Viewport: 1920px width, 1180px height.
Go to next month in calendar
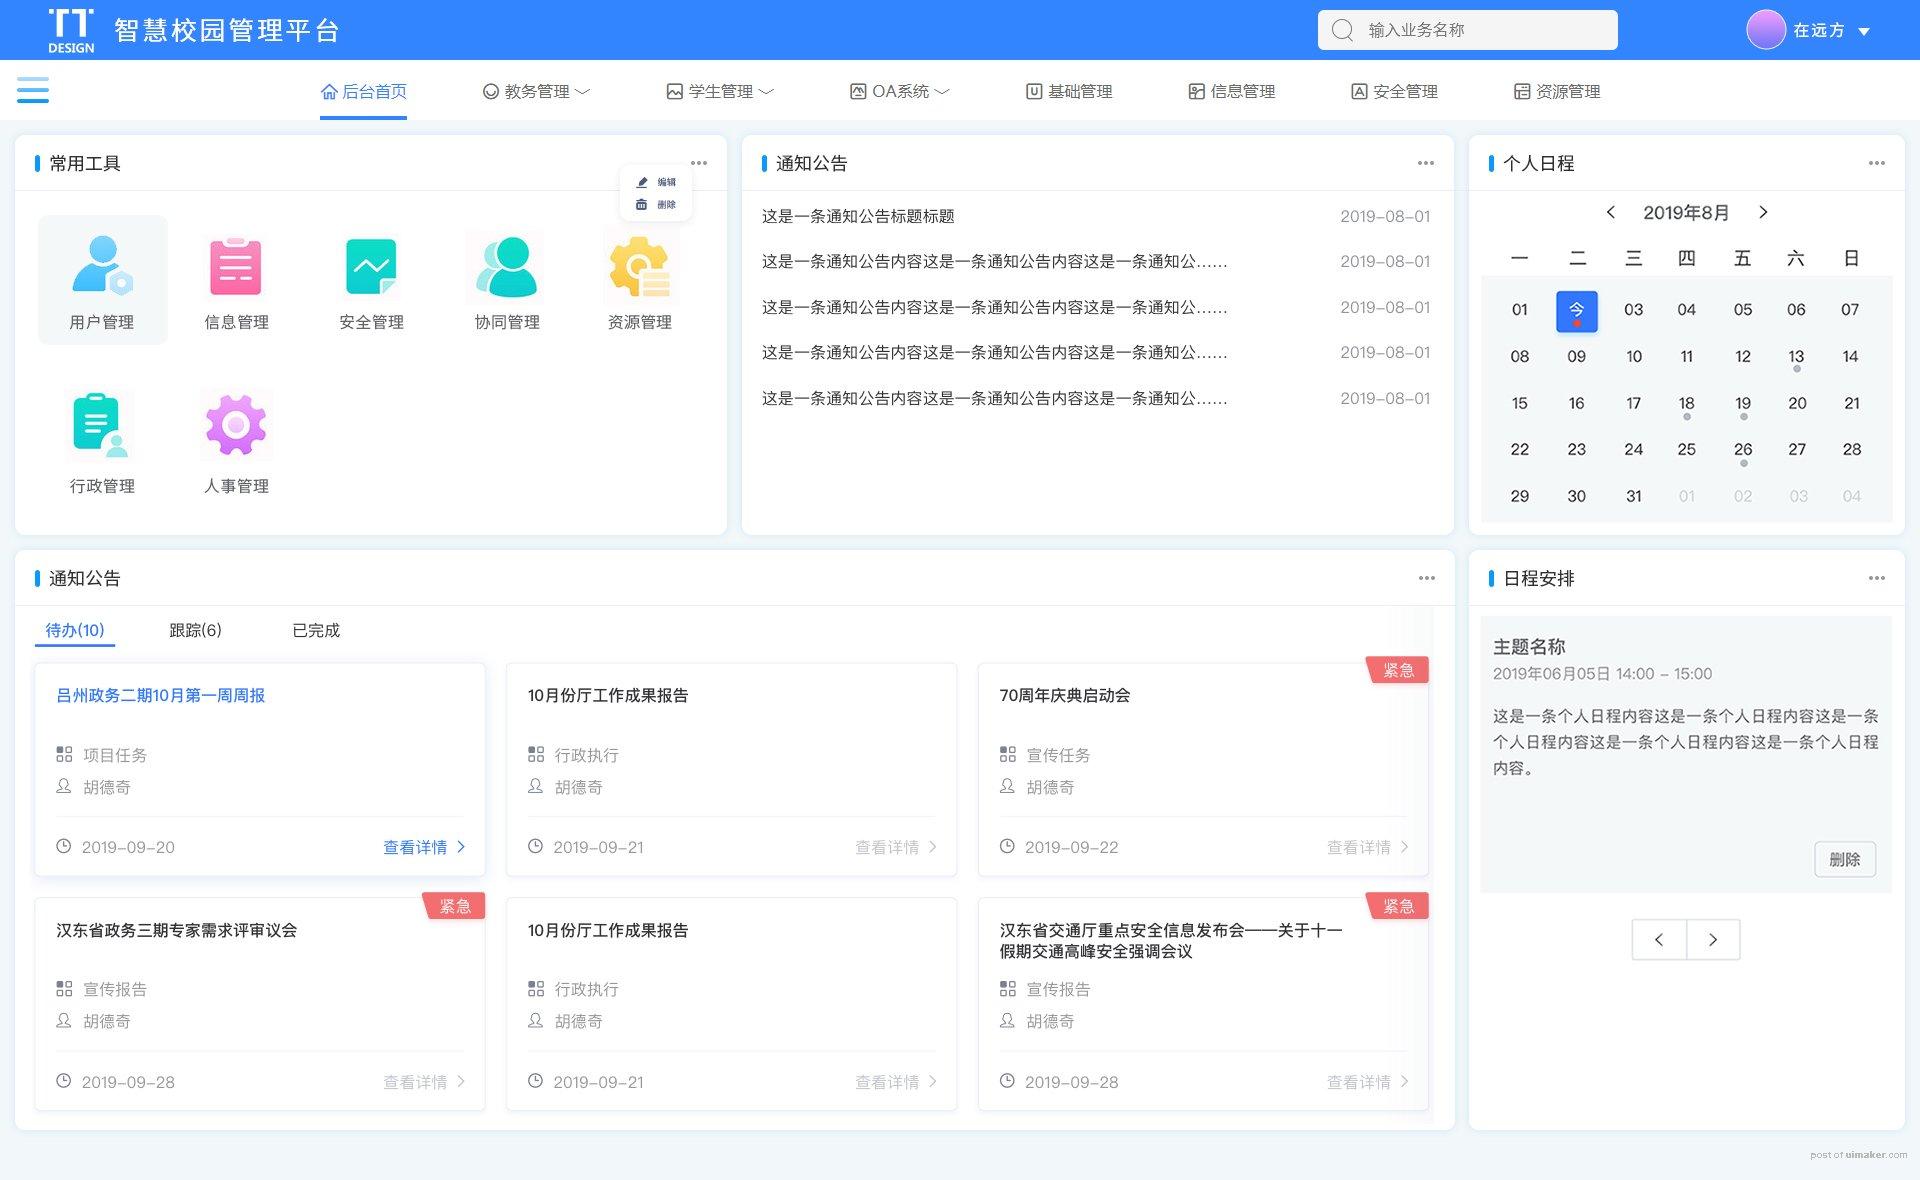click(1763, 212)
